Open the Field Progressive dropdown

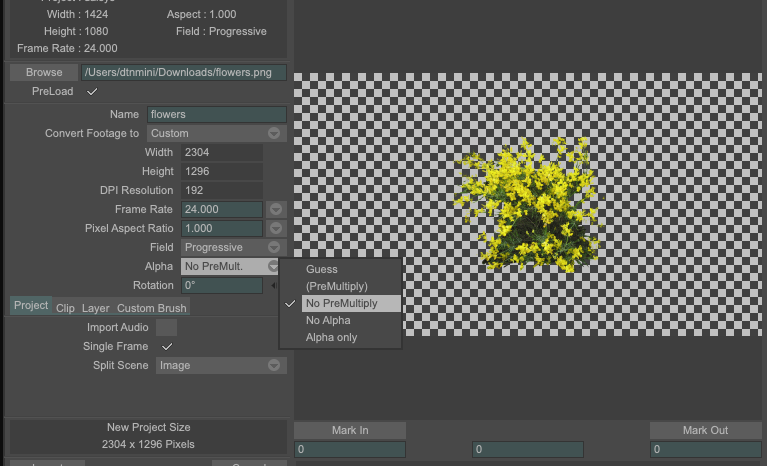click(x=234, y=247)
